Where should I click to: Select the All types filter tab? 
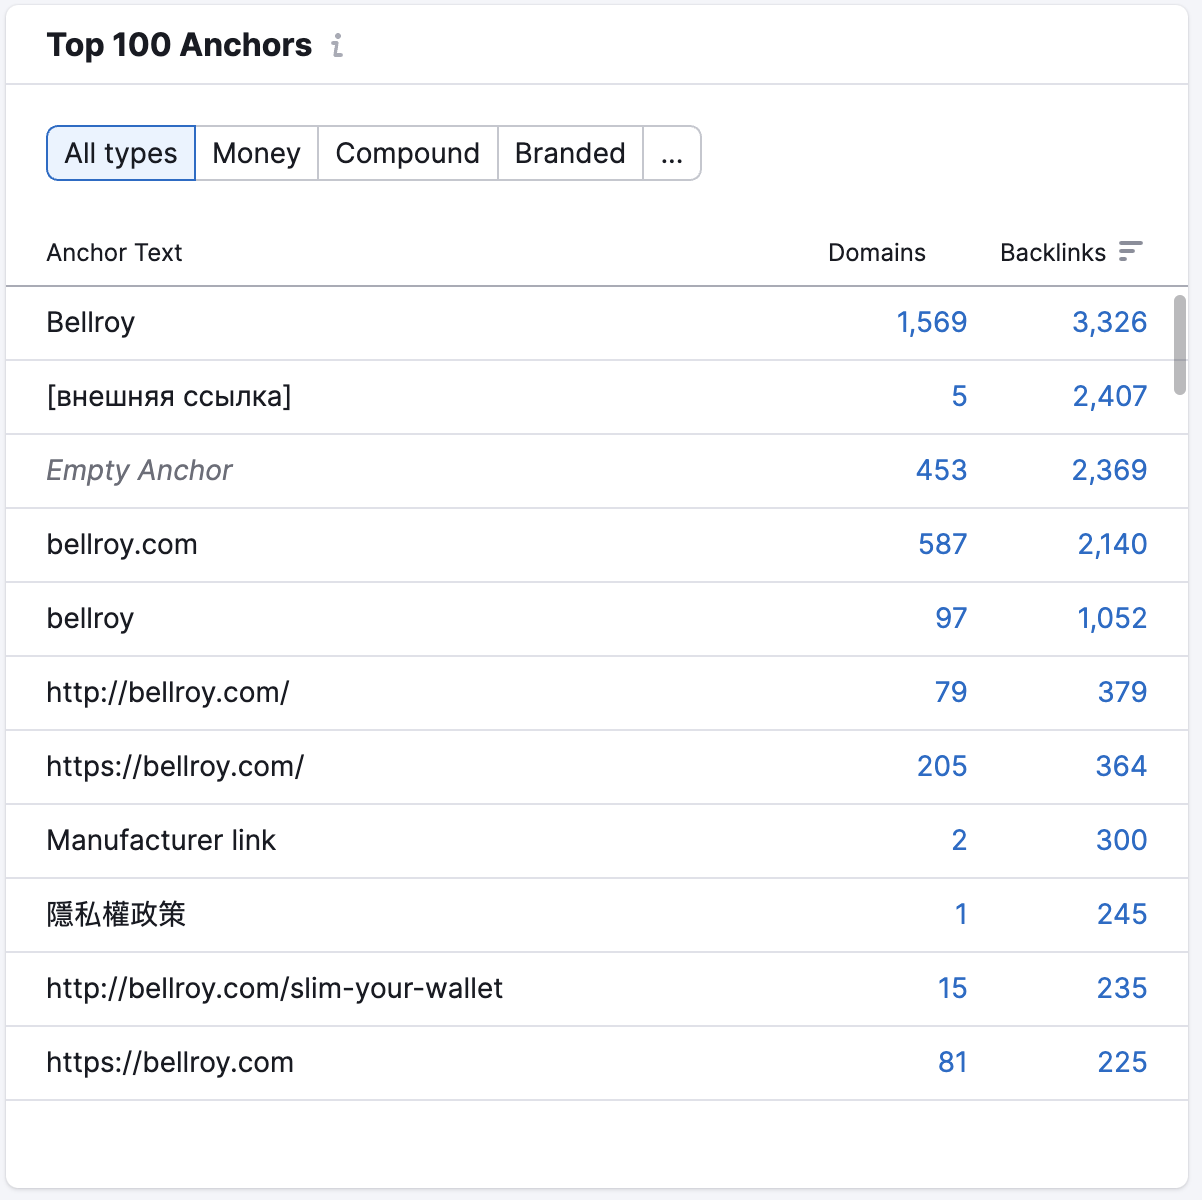point(121,153)
